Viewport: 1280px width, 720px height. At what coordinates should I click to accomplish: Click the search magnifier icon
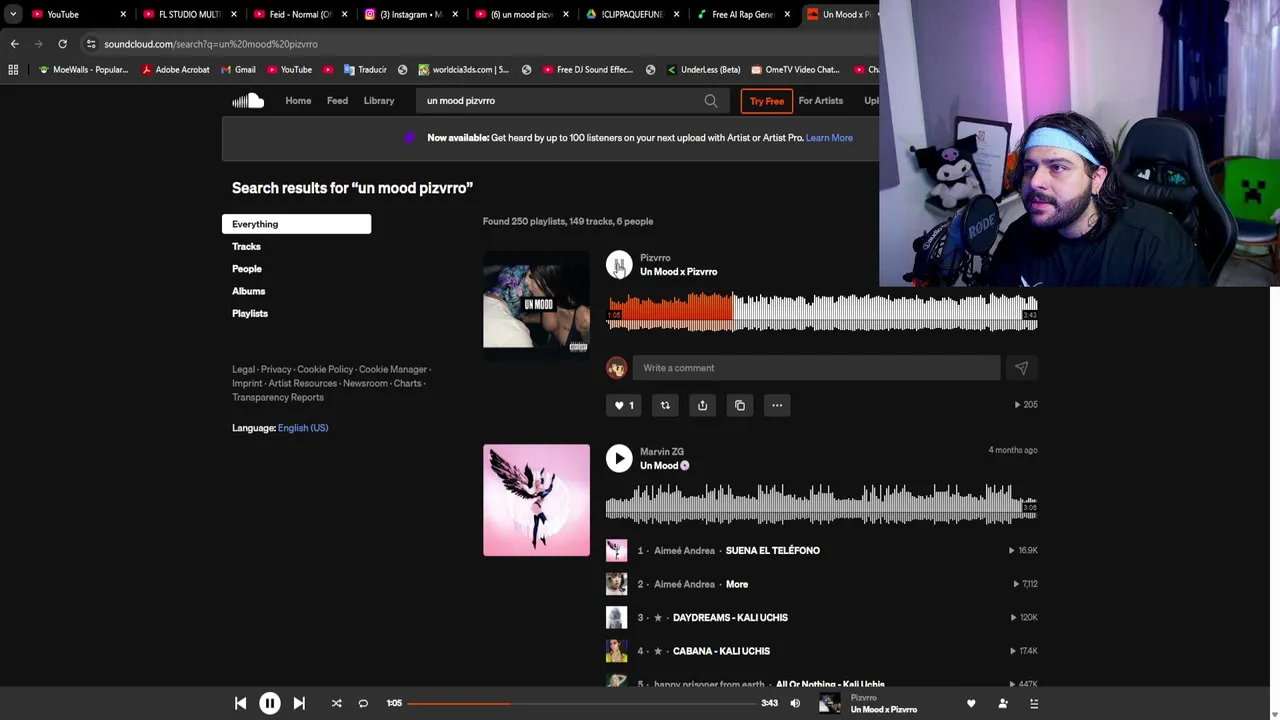point(711,101)
